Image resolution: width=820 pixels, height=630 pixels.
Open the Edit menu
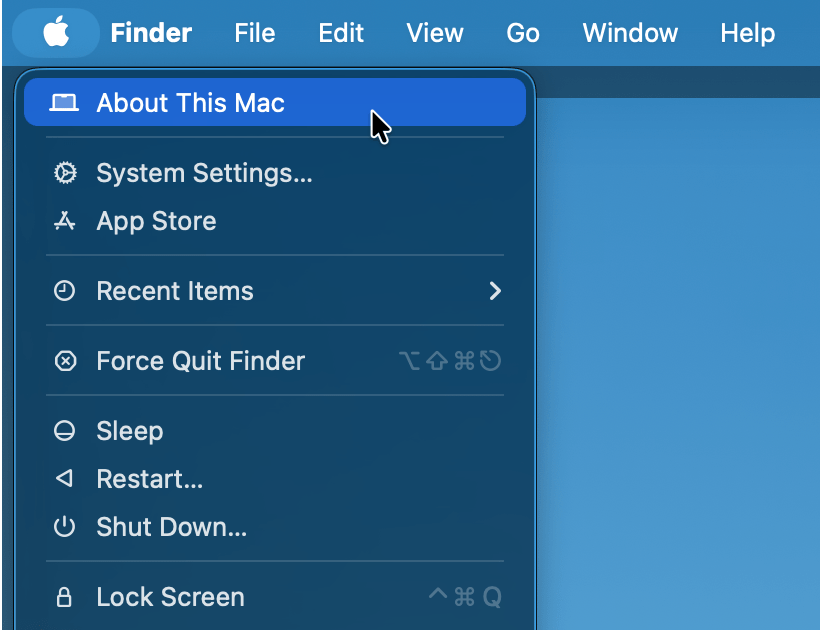coord(341,33)
